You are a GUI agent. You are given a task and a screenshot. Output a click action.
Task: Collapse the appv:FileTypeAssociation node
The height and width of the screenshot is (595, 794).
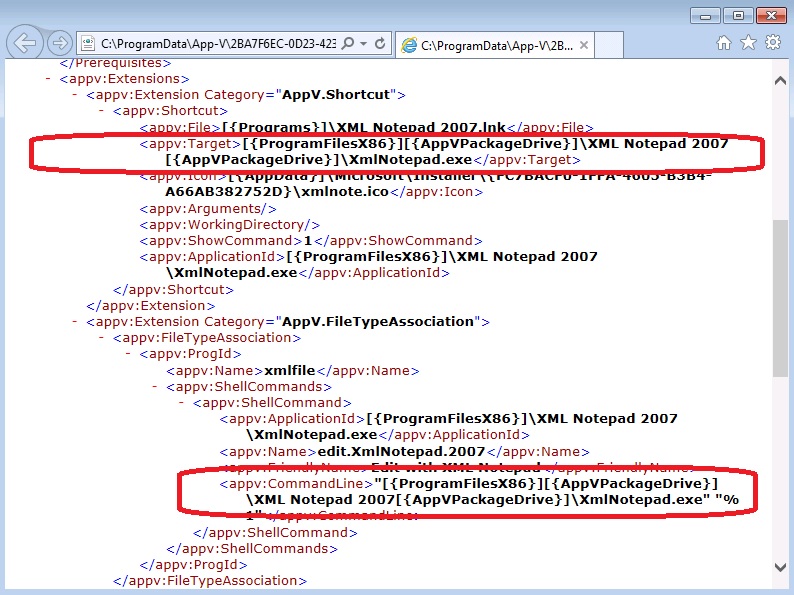[x=102, y=338]
